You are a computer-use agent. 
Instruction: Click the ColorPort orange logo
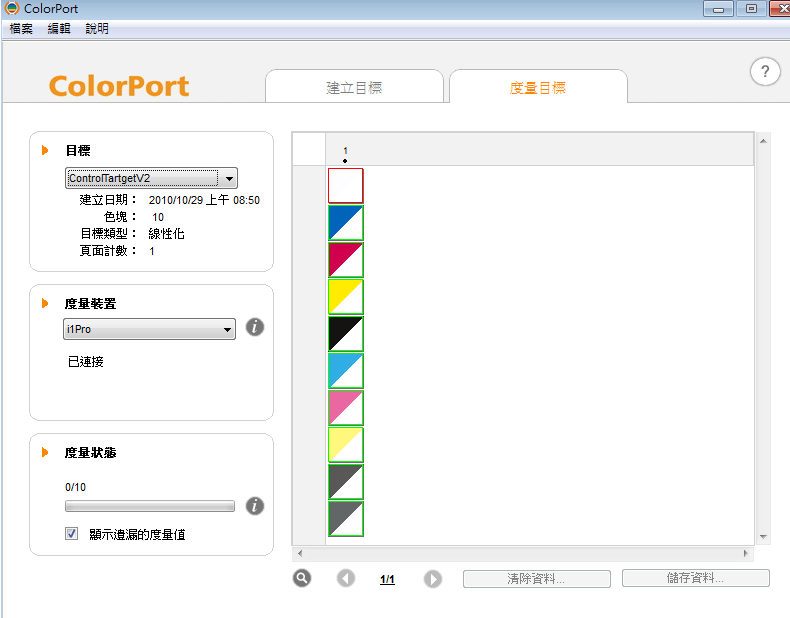(119, 86)
